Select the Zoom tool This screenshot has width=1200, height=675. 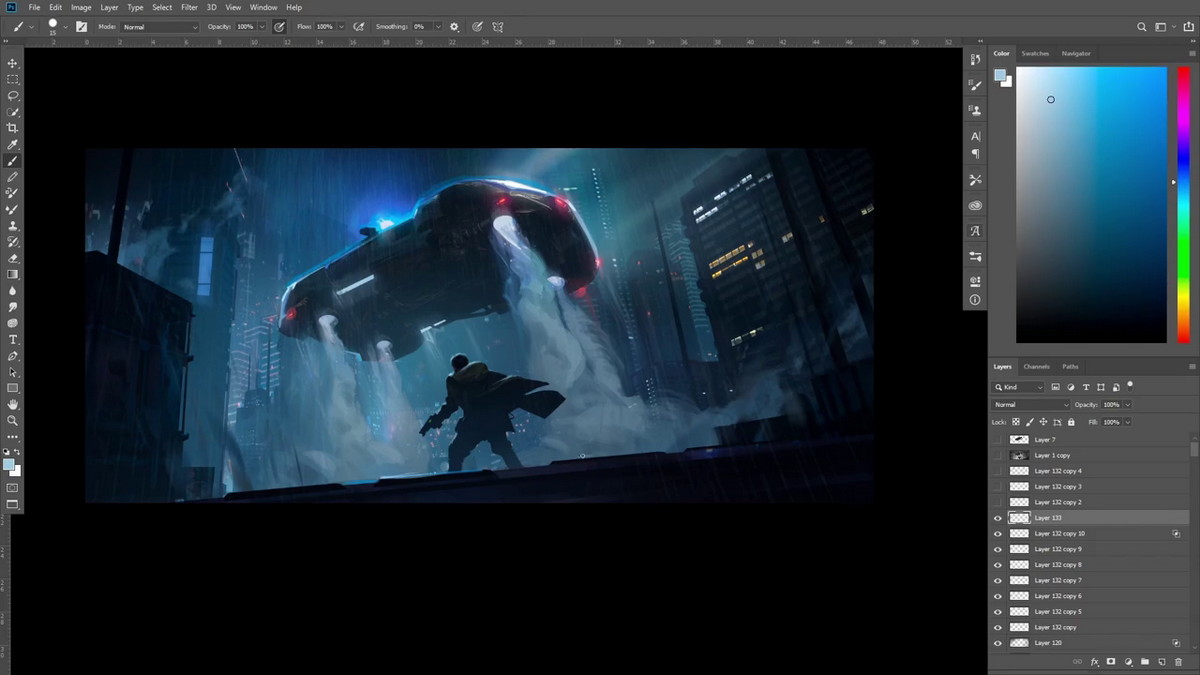point(13,420)
